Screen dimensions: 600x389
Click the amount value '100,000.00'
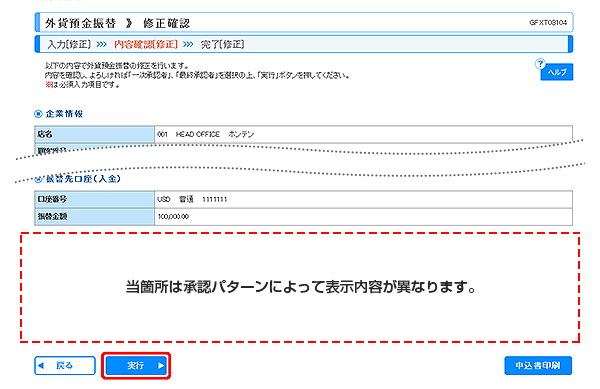pyautogui.click(x=173, y=216)
